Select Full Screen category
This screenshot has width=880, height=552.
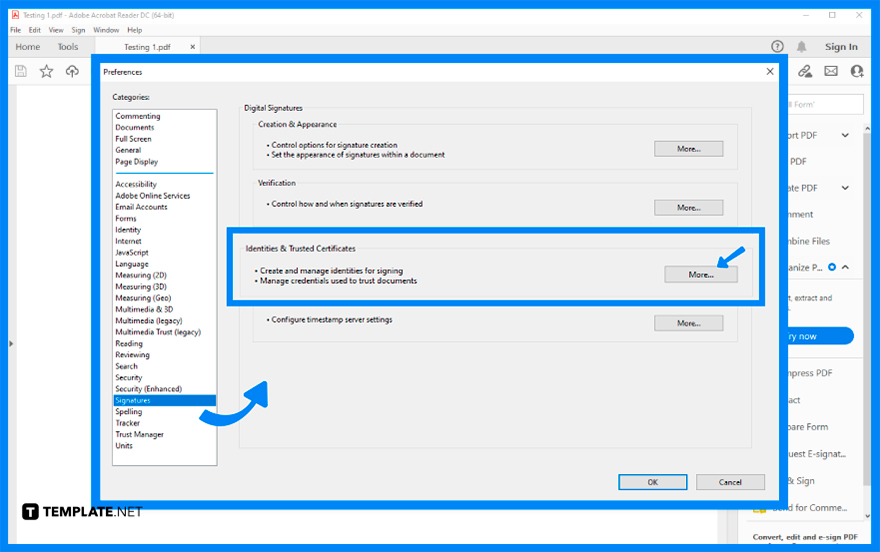pyautogui.click(x=133, y=139)
